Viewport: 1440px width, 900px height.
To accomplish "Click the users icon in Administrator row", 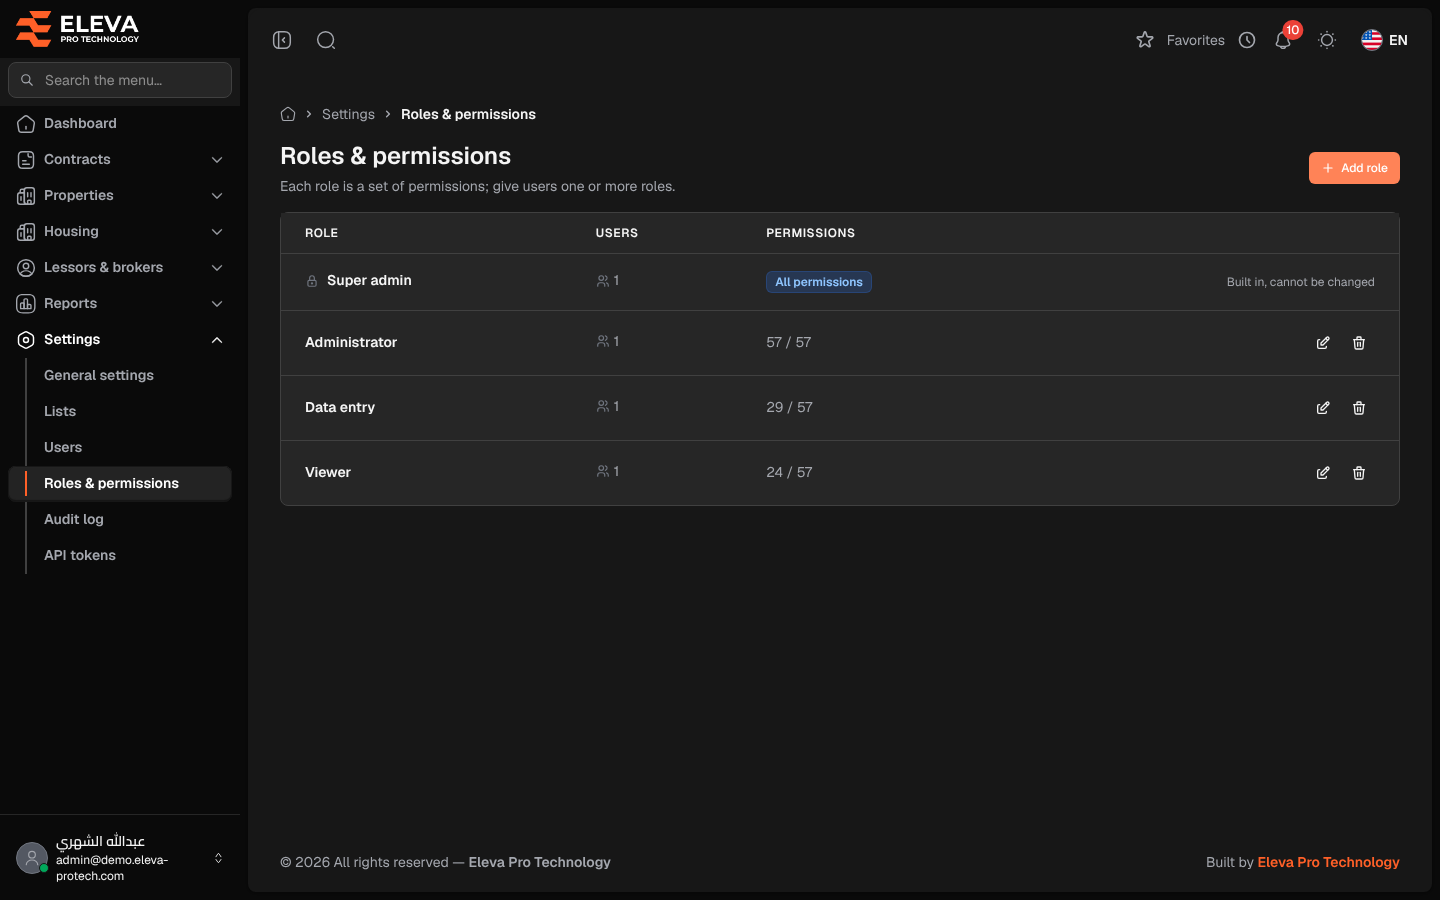I will [603, 342].
